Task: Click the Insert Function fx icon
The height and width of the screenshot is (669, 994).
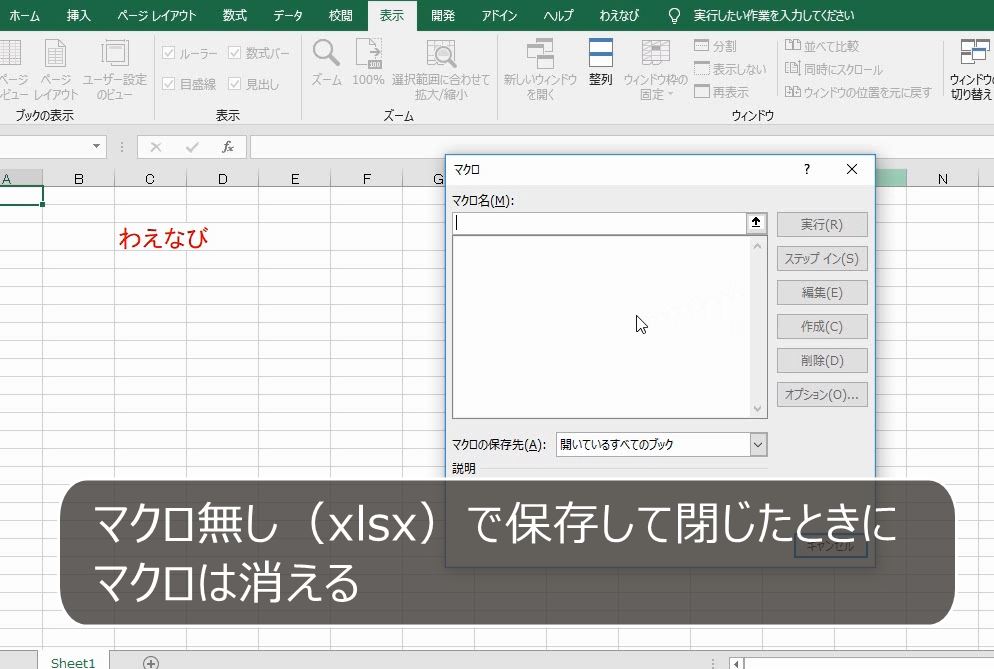Action: [x=228, y=147]
